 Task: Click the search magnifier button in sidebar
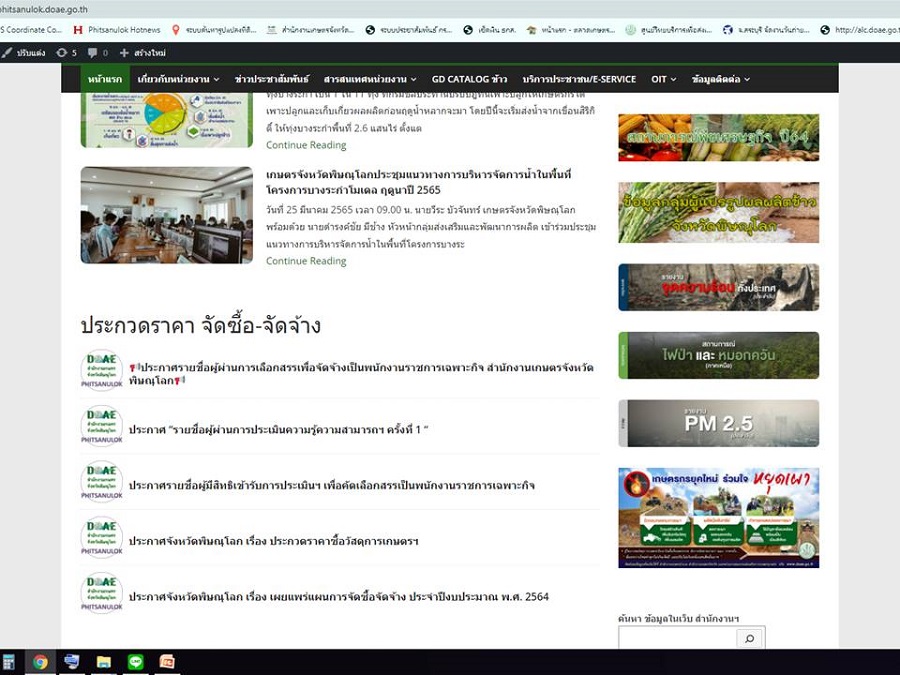coord(750,638)
